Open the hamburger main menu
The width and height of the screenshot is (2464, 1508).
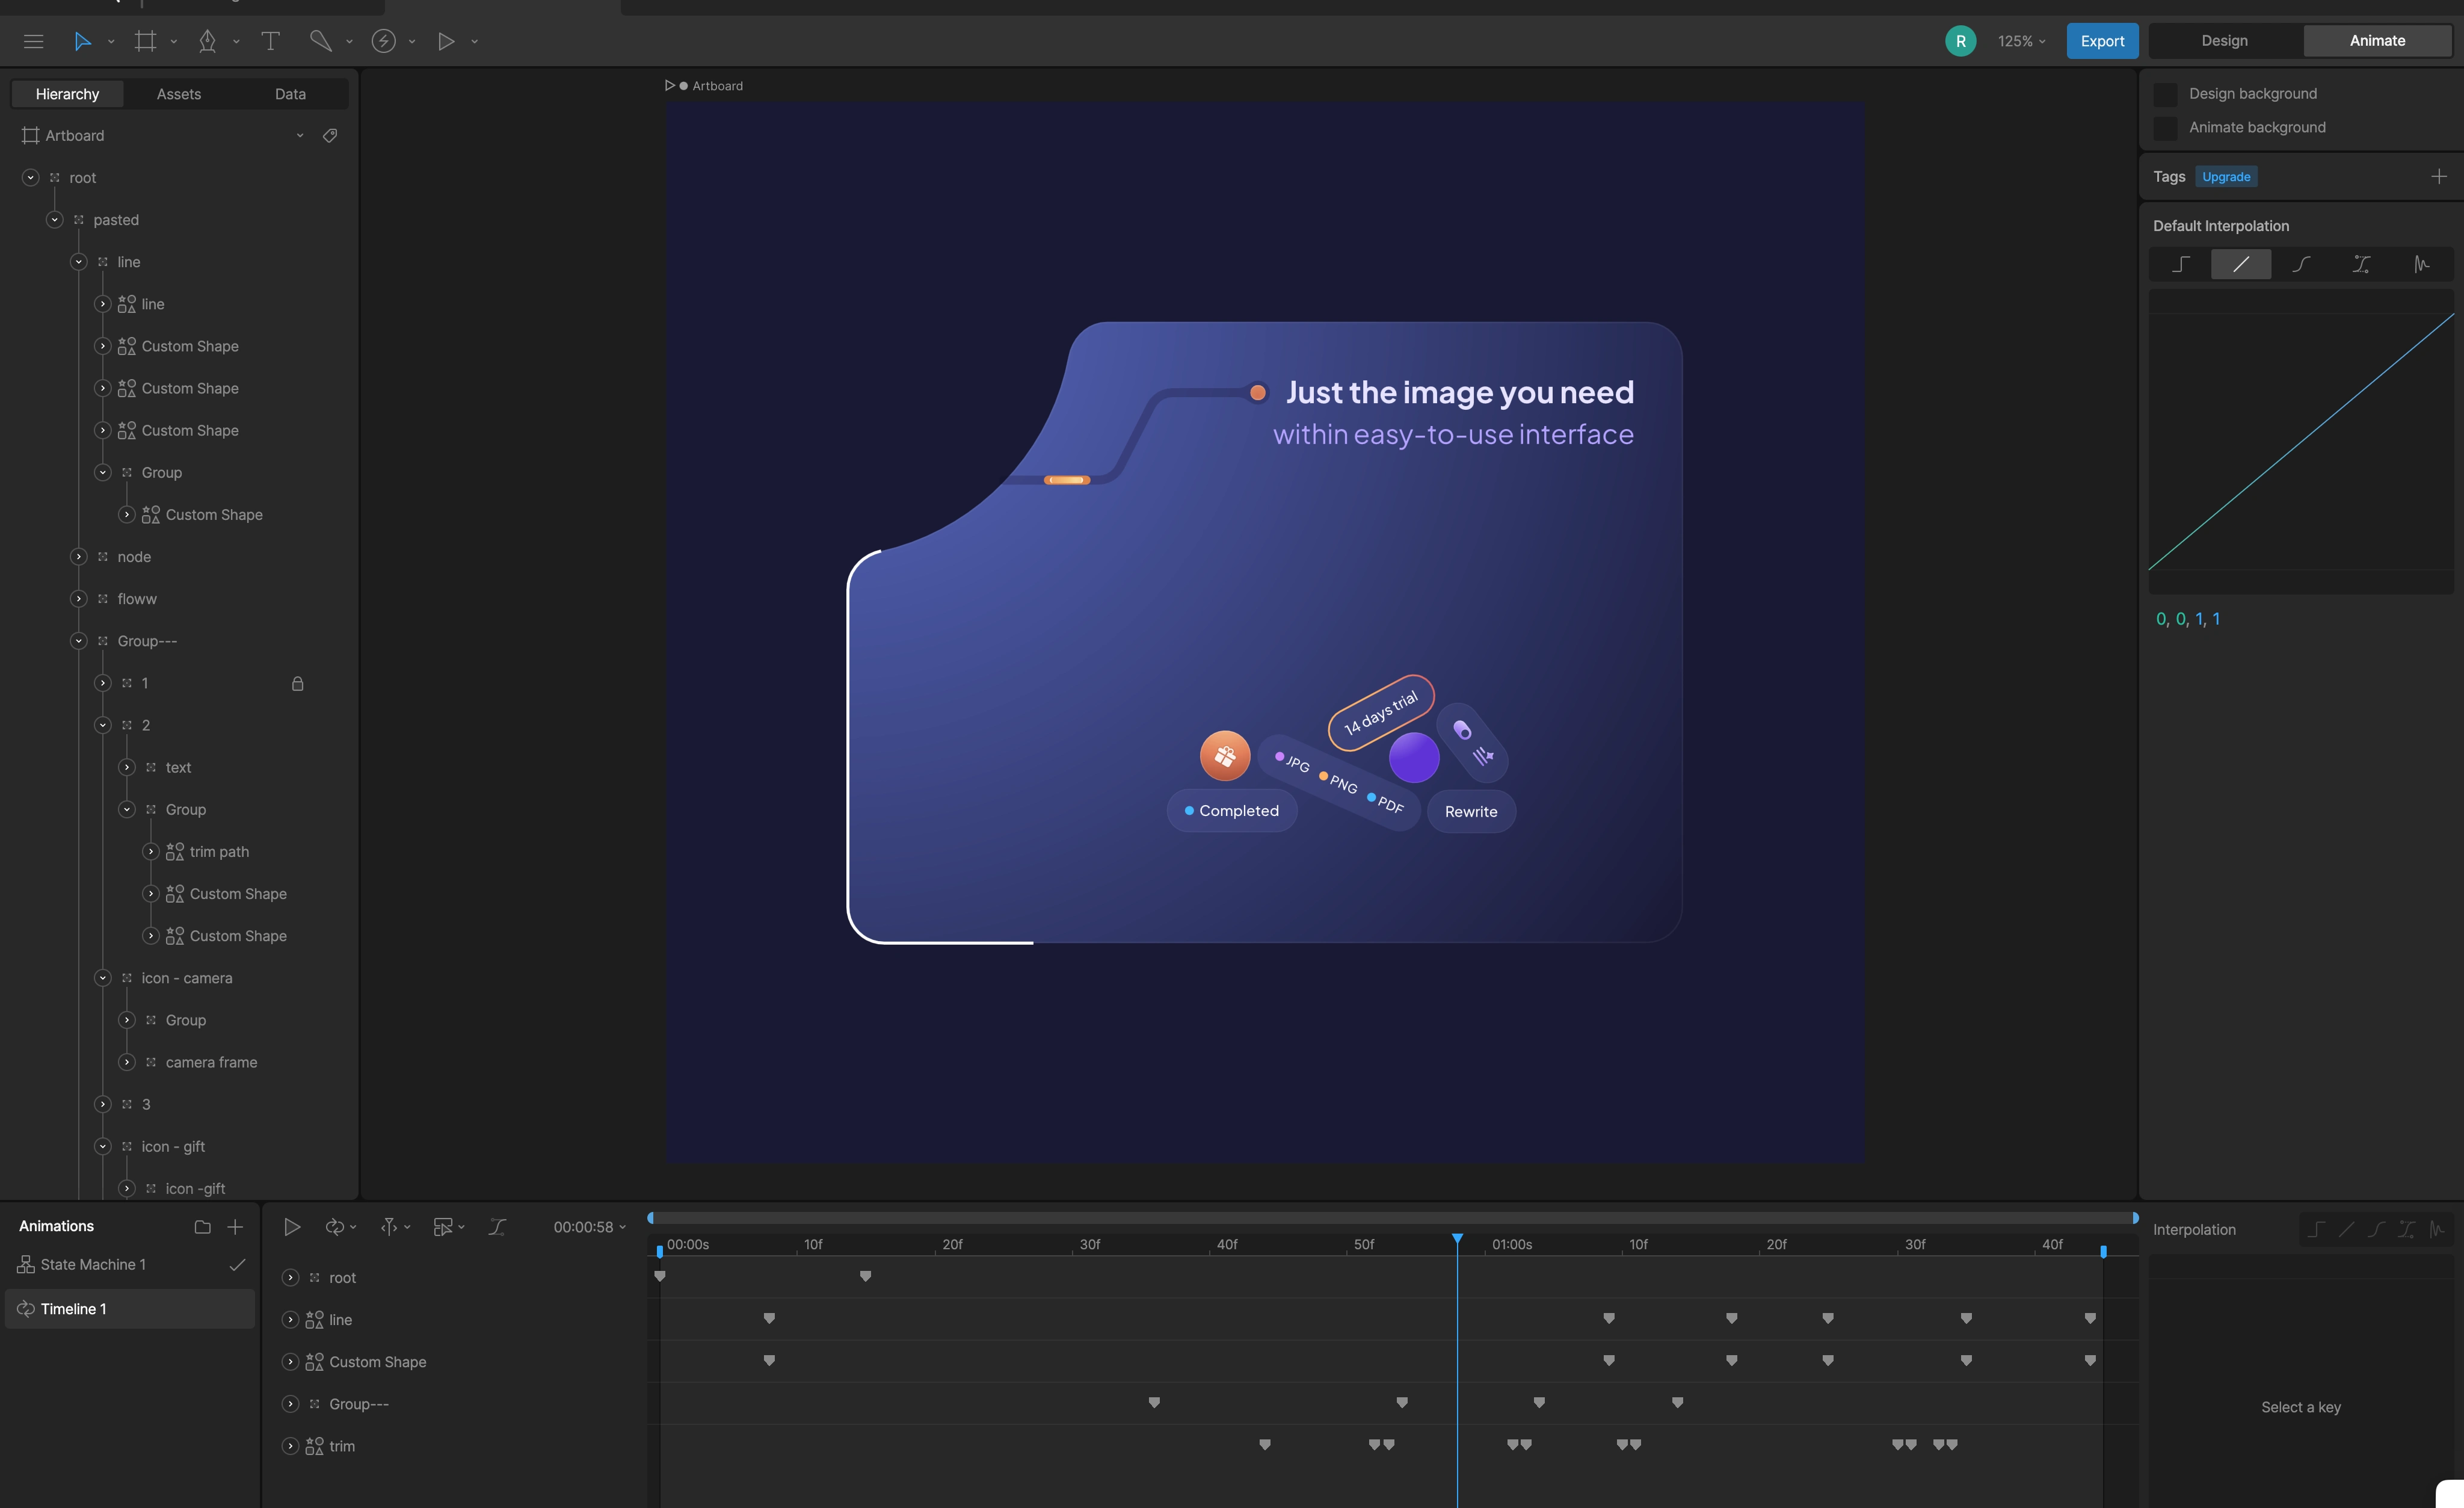click(33, 41)
